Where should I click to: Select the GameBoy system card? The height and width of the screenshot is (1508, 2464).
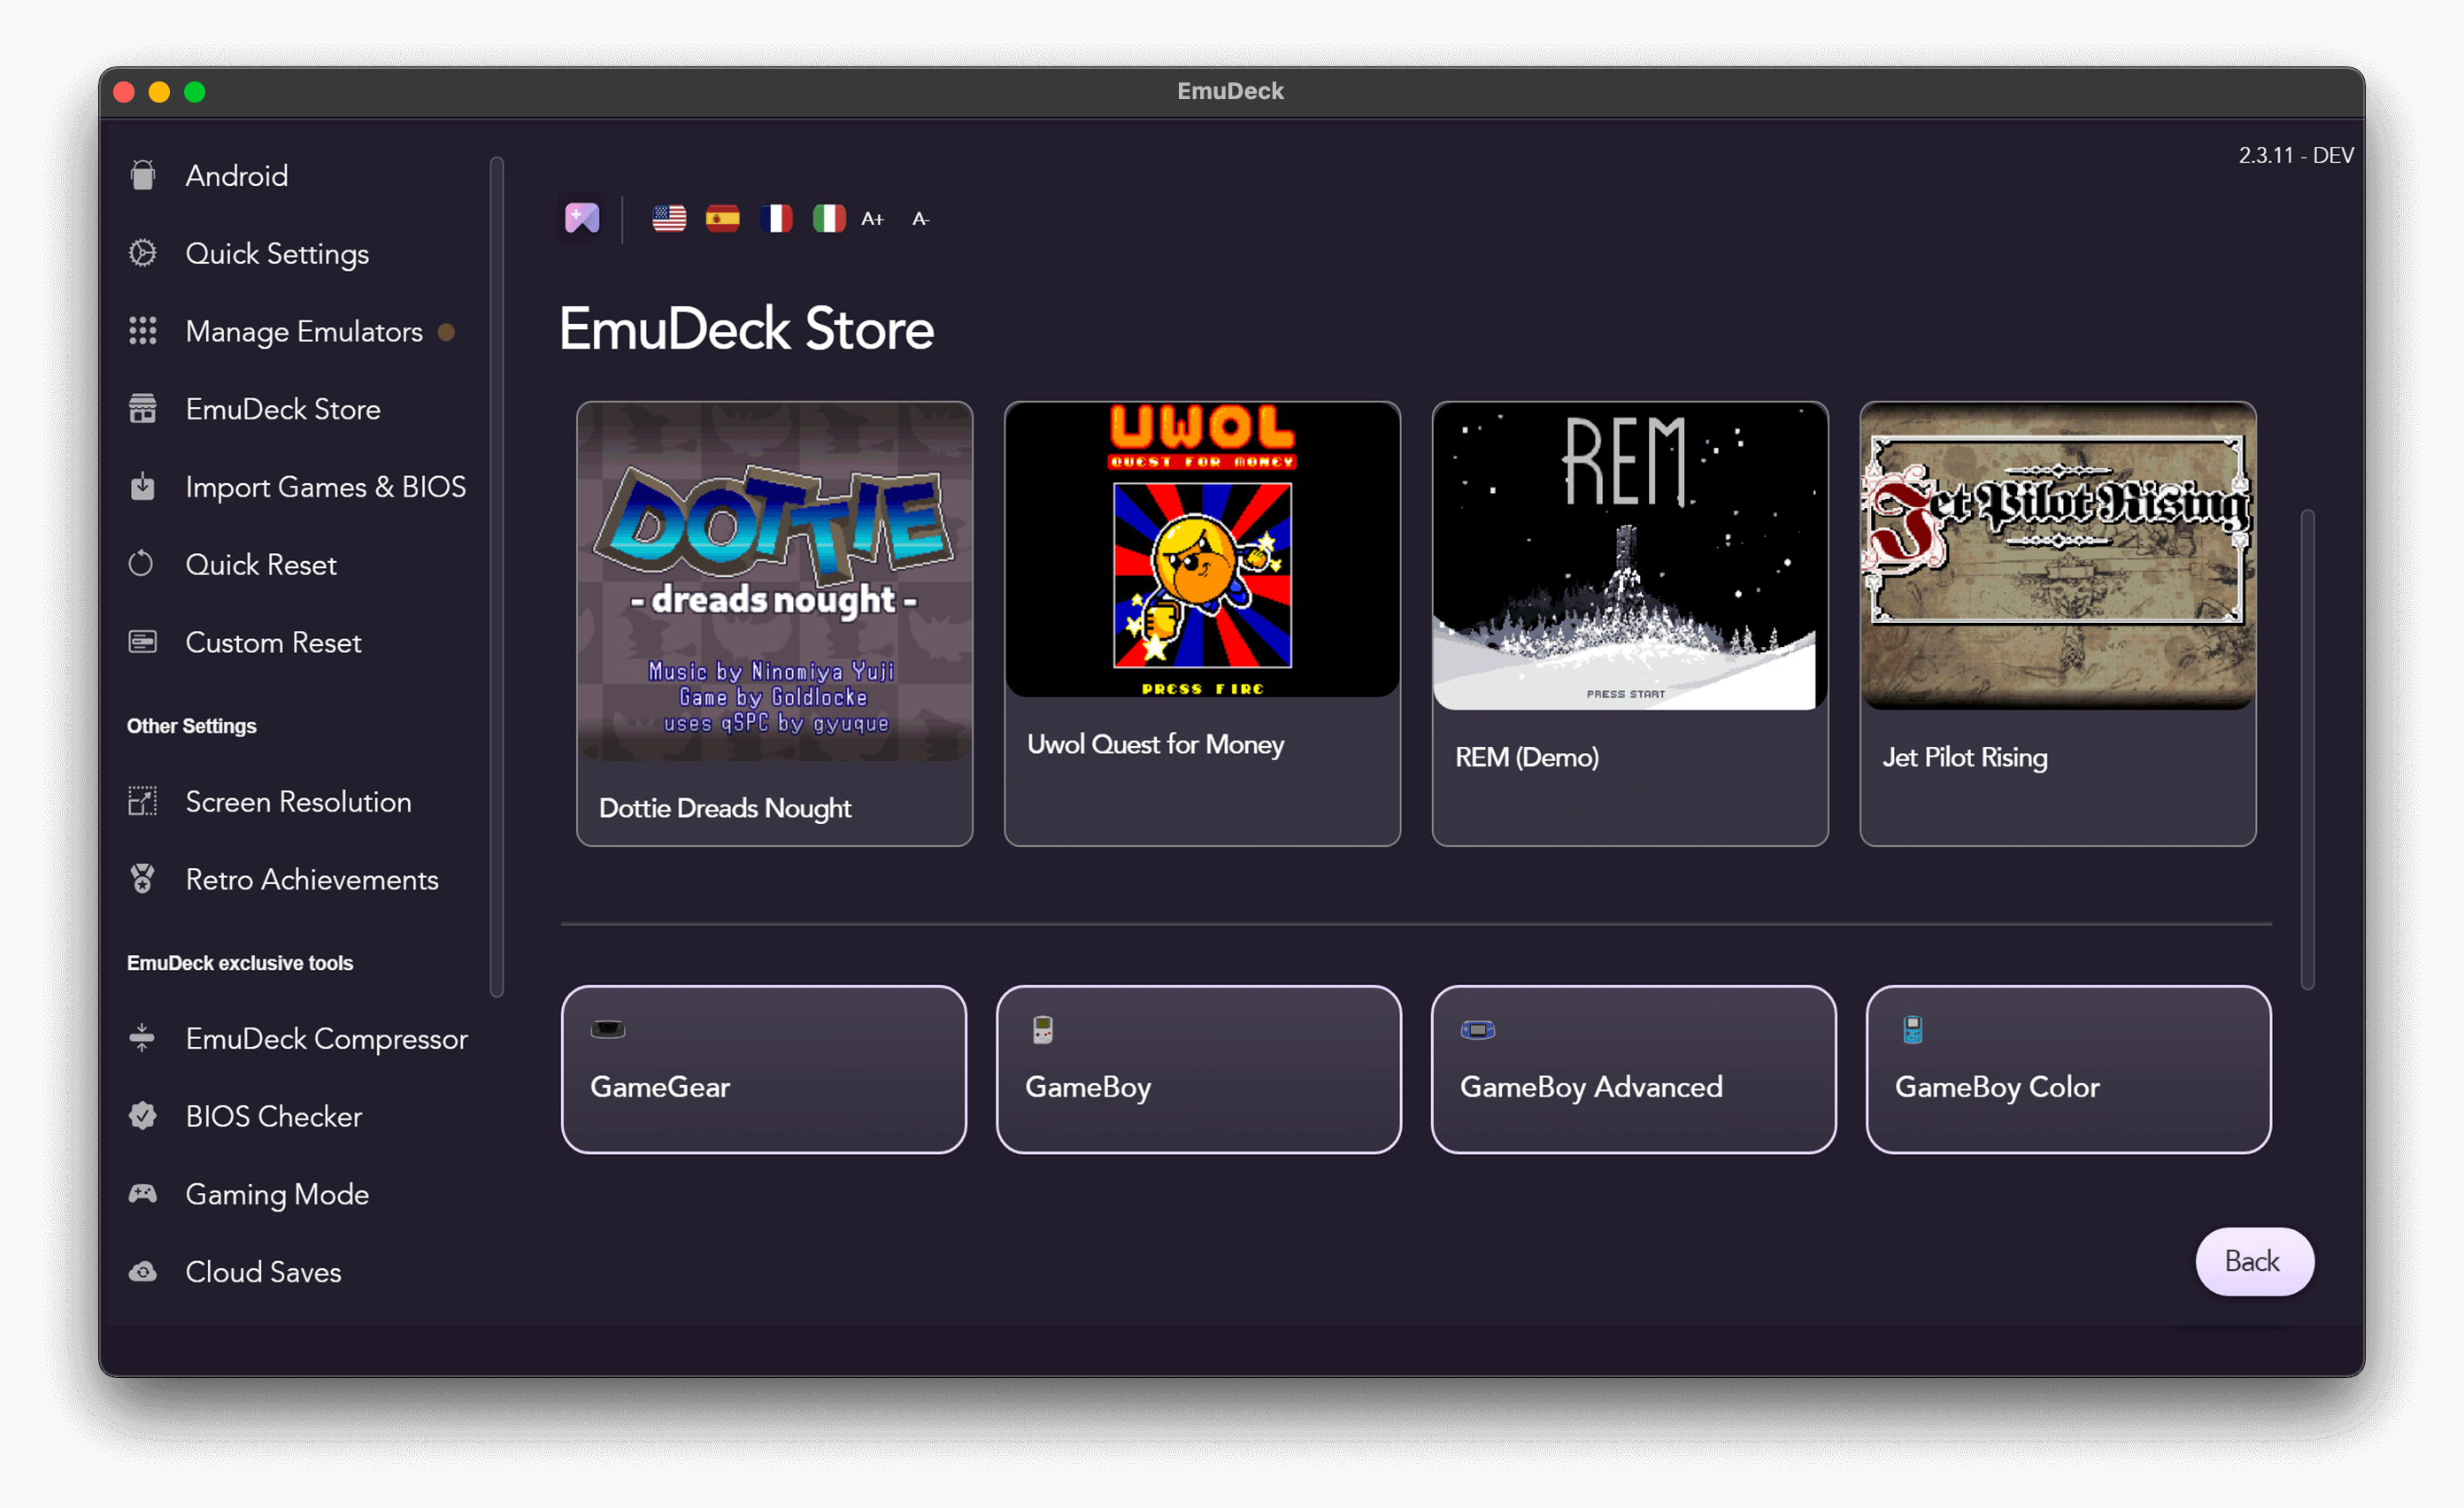click(x=1199, y=1069)
